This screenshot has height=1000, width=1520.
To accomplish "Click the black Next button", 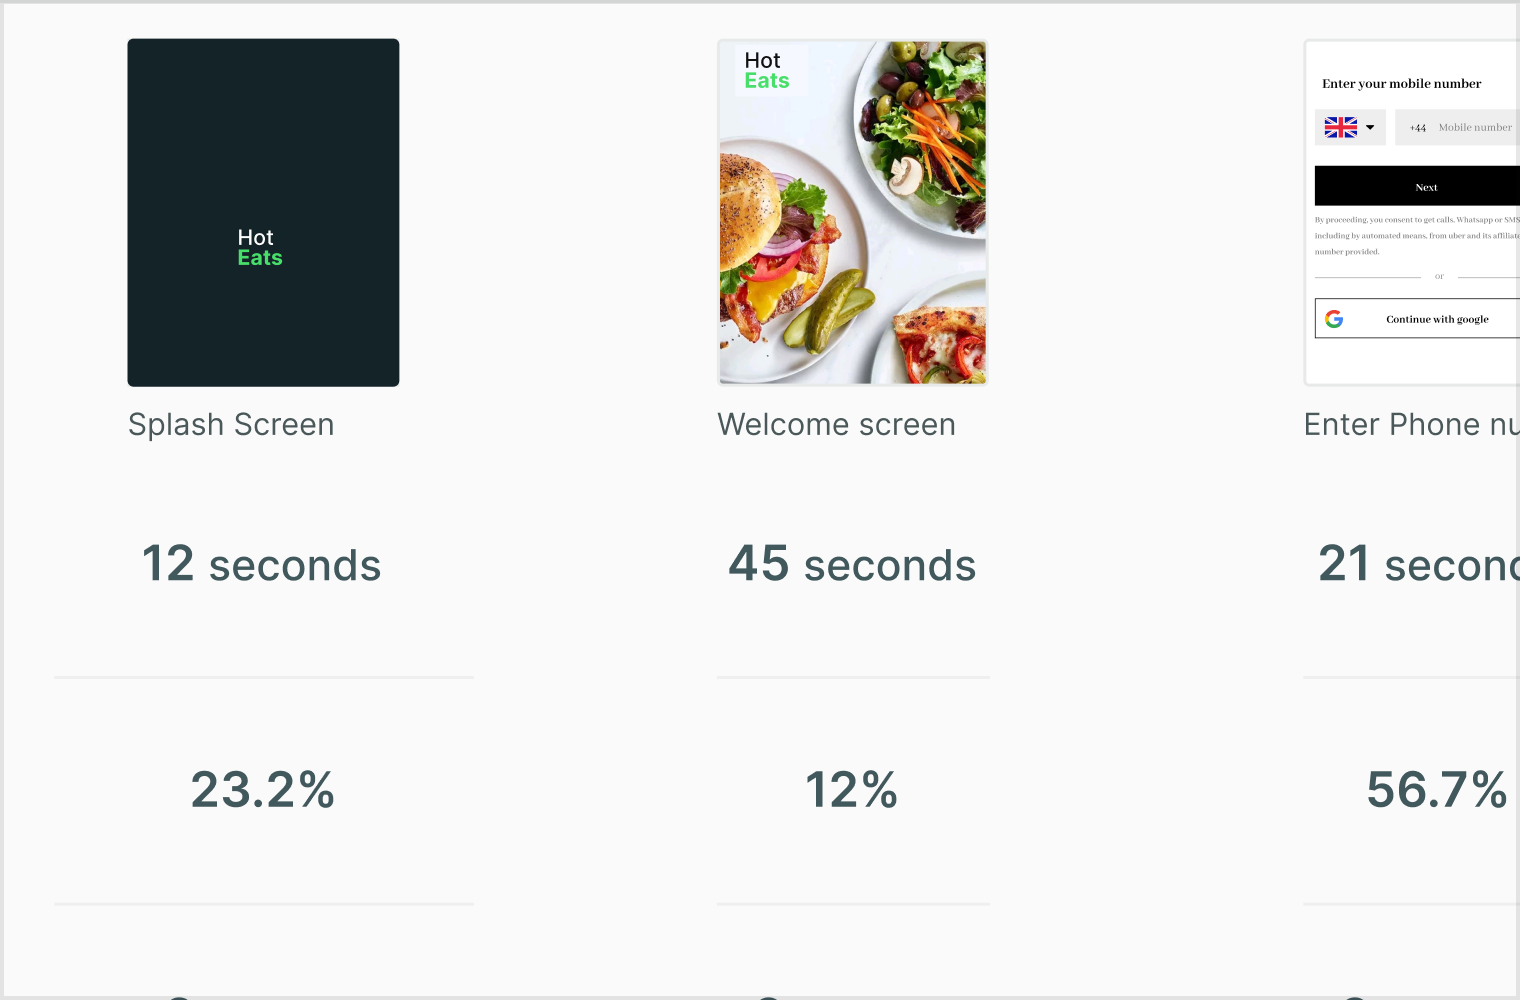I will point(1418,187).
